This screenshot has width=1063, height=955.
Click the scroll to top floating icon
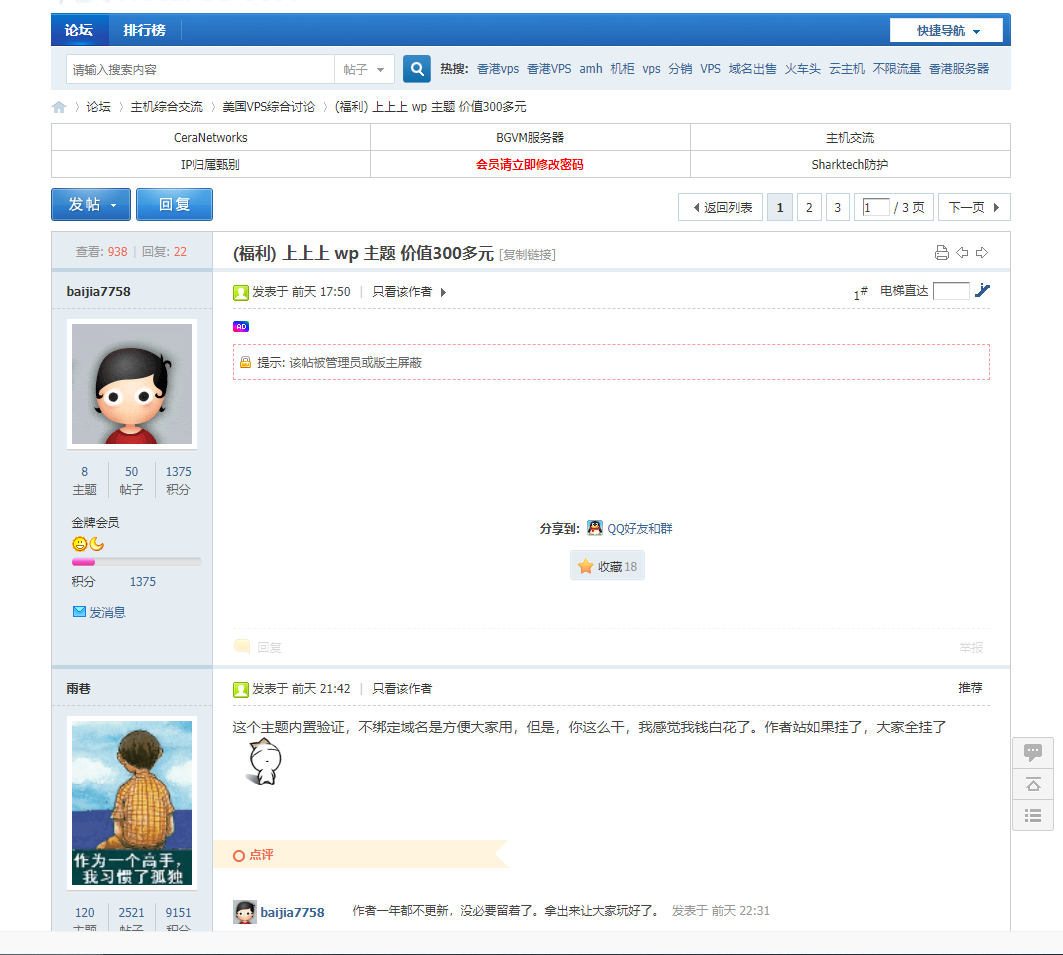[x=1033, y=784]
